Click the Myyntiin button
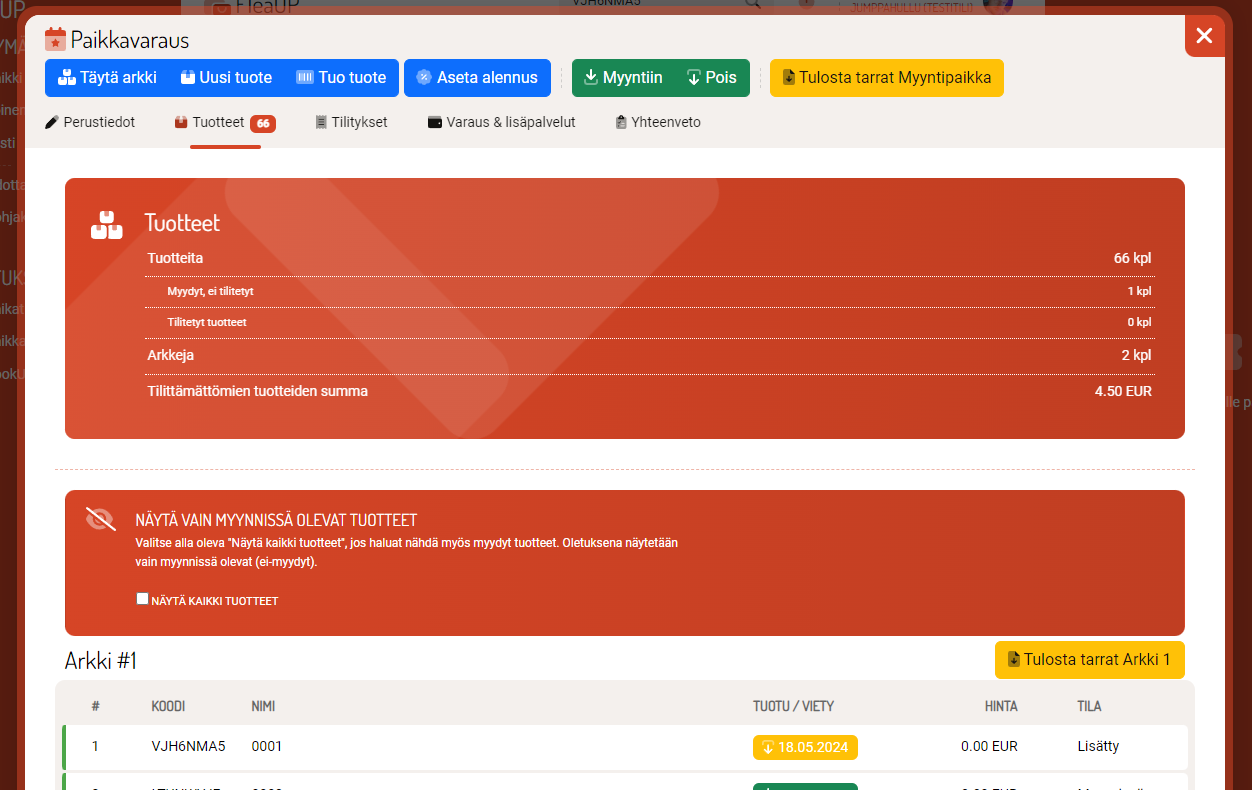This screenshot has width=1252, height=790. point(622,78)
